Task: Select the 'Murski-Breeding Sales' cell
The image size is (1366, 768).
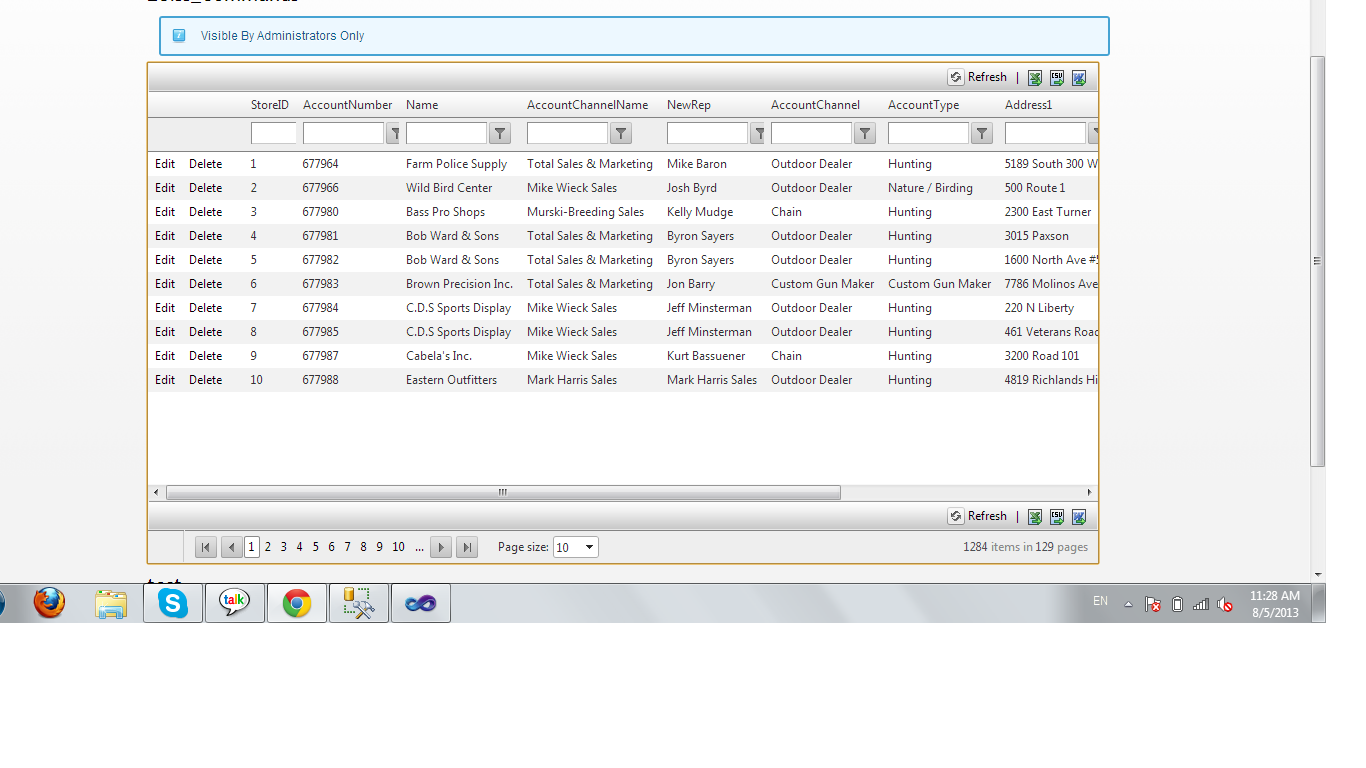Action: click(586, 212)
